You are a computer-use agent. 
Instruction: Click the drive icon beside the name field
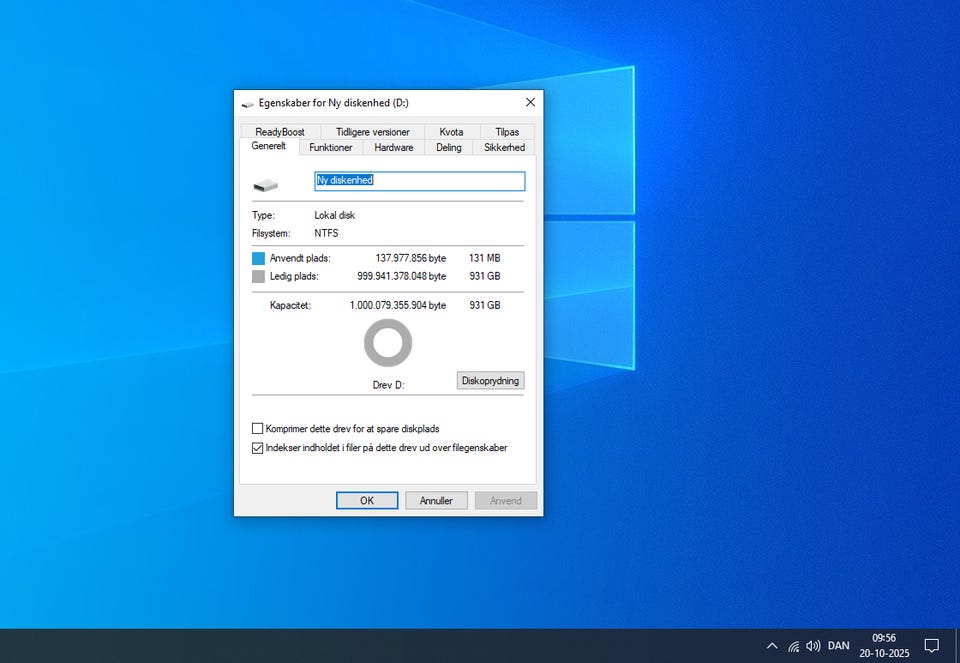pos(265,185)
